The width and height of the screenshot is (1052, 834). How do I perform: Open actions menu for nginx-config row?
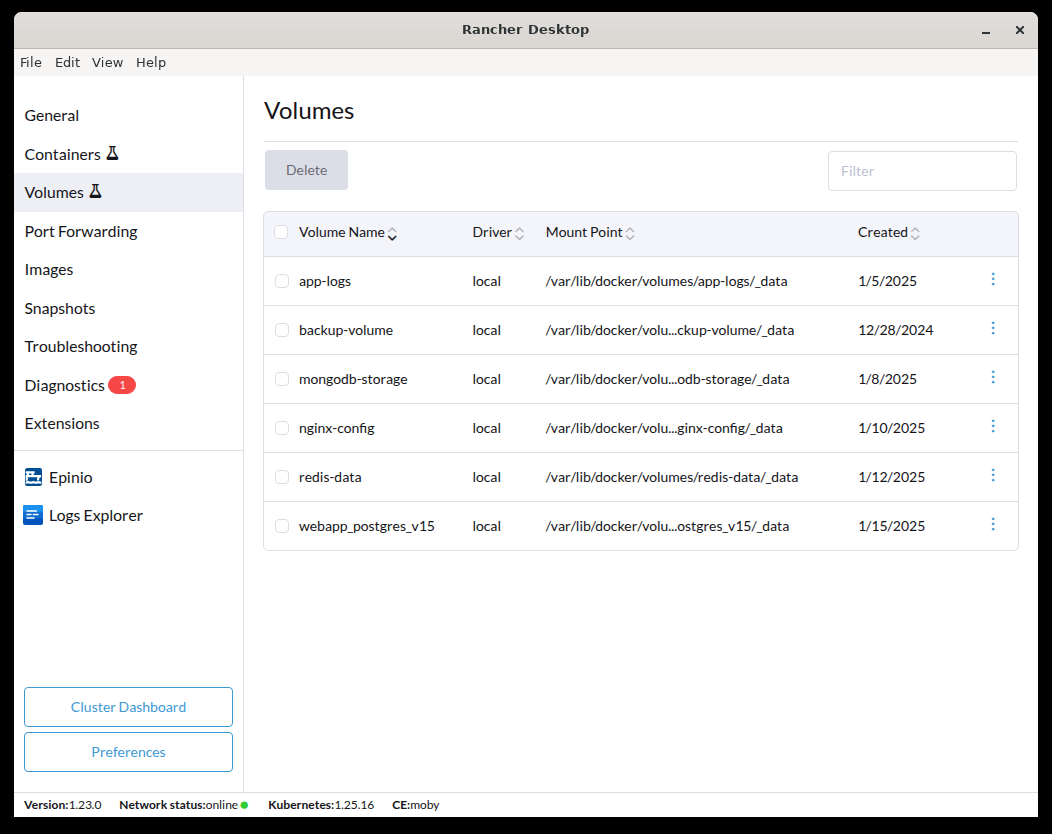coord(993,426)
